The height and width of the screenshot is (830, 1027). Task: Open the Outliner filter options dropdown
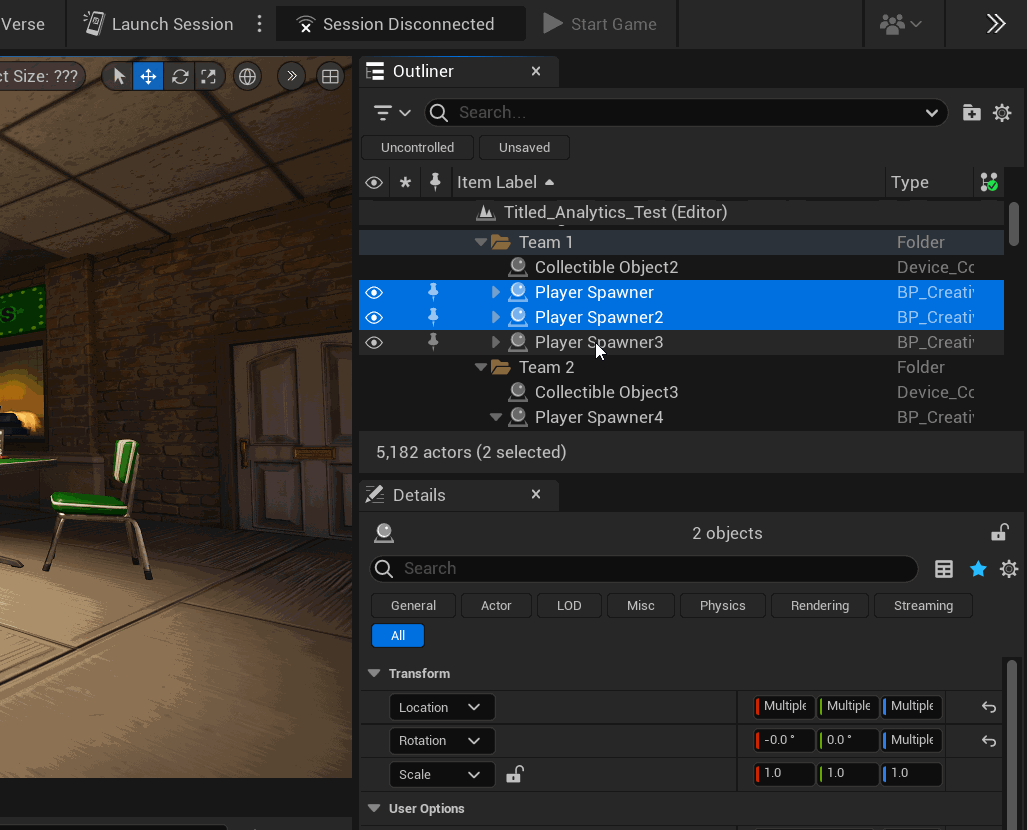click(392, 113)
